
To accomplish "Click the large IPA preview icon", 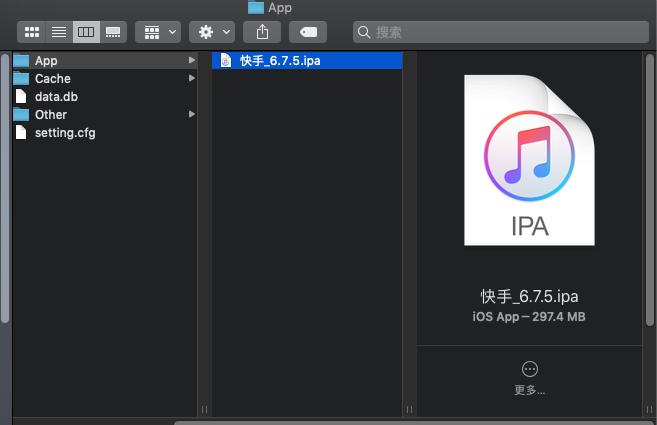I will 529,160.
